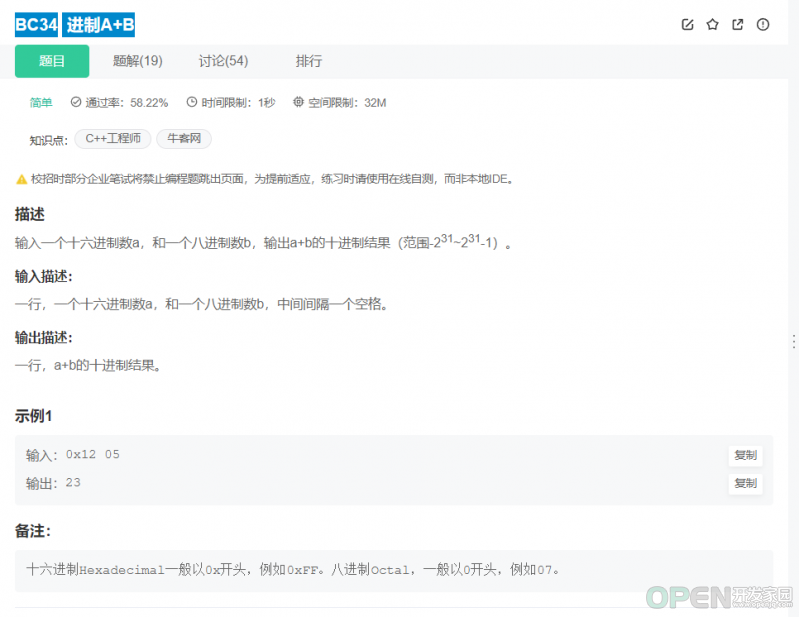Click the C++工程师 knowledge tag

[x=113, y=139]
